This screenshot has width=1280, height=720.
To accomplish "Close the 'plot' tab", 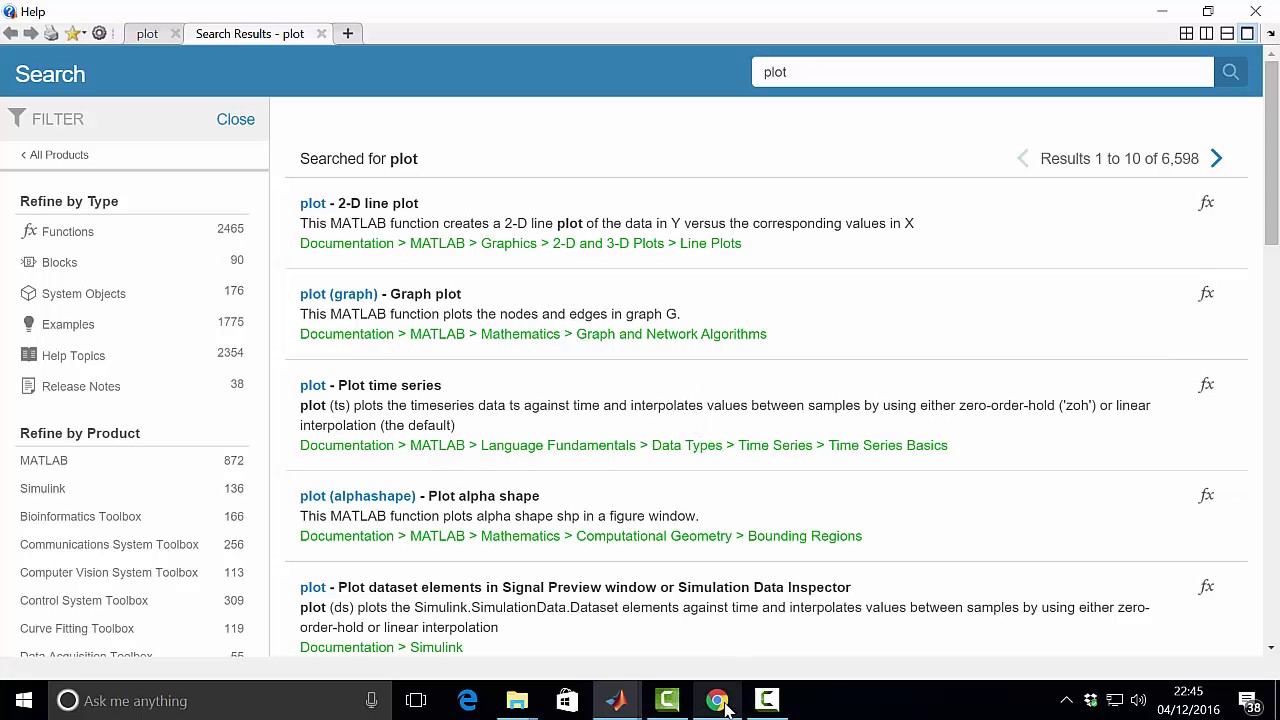I will (x=176, y=33).
